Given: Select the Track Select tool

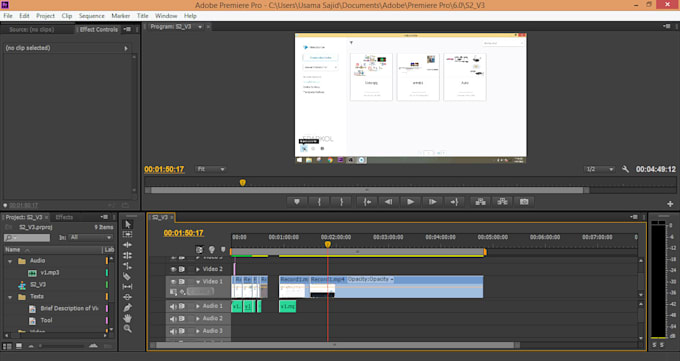Looking at the screenshot, I should coord(128,234).
